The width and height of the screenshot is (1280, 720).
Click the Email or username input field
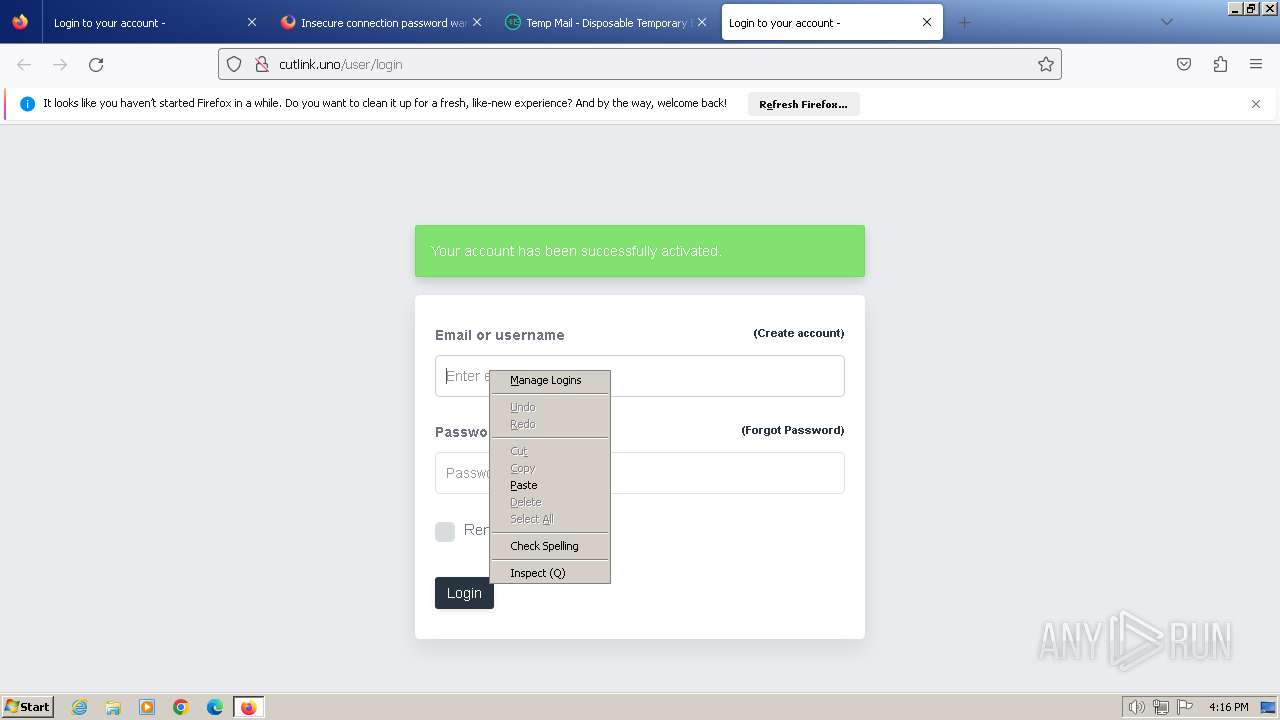(x=640, y=376)
